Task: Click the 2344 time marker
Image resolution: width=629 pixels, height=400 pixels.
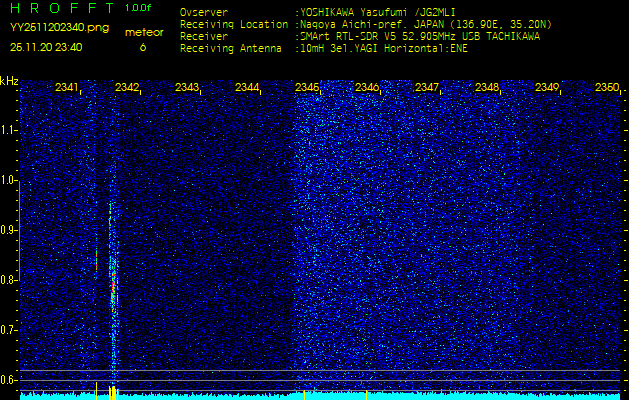Action: (x=247, y=87)
